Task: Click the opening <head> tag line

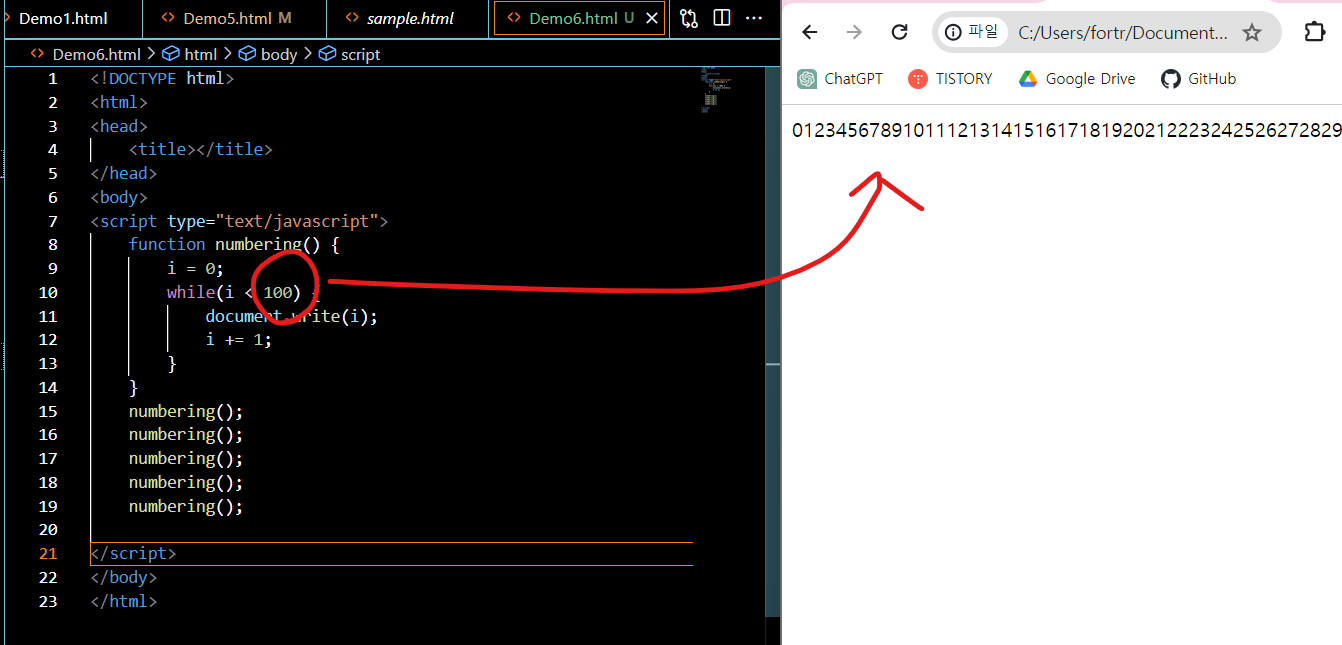Action: coord(119,126)
